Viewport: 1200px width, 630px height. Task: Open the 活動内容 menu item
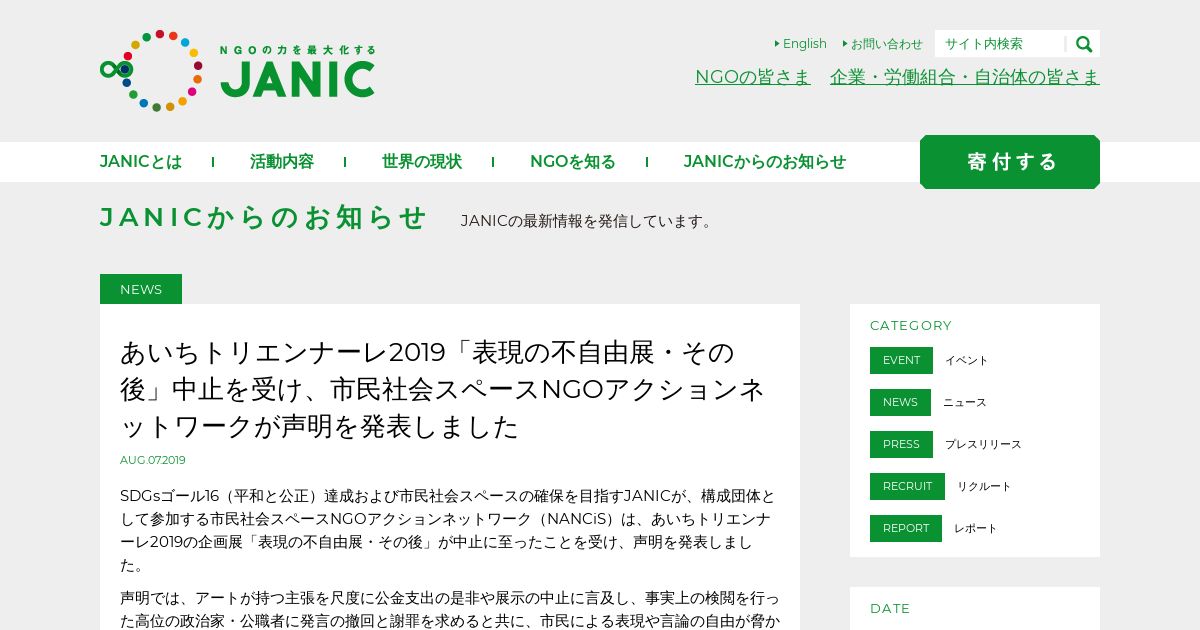[282, 162]
